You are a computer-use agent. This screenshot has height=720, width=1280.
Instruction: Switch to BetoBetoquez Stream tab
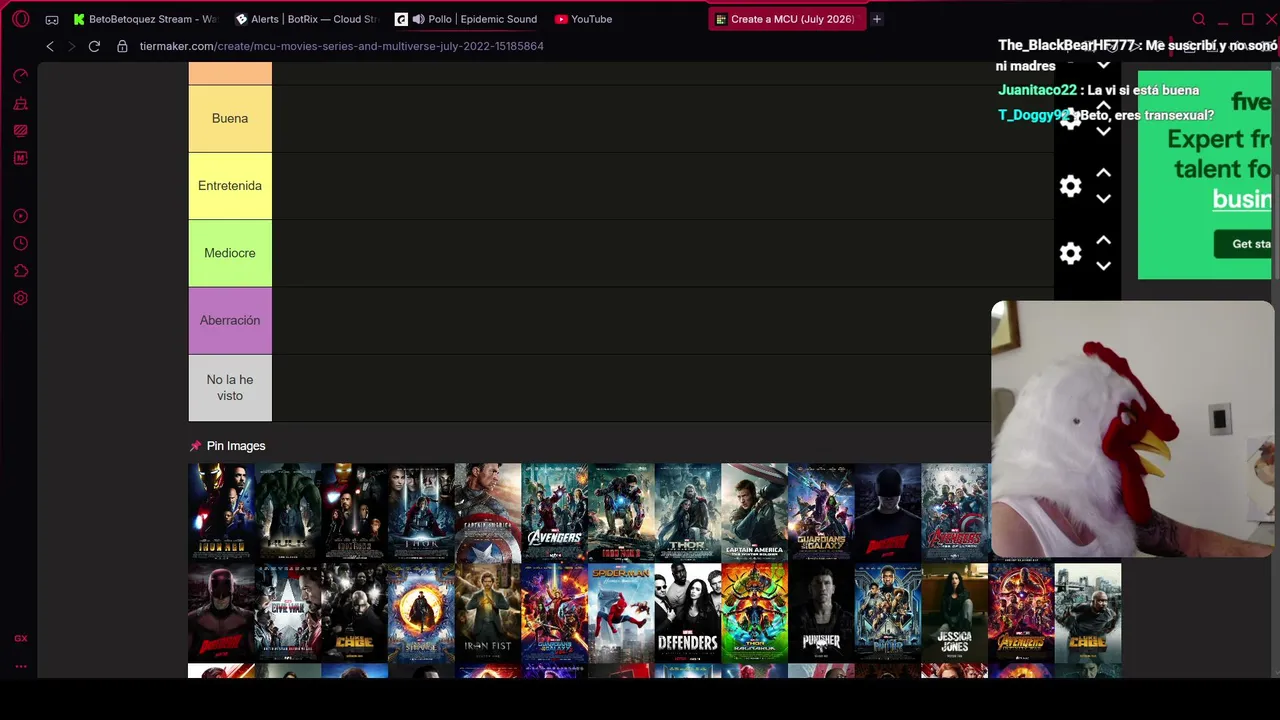pos(145,19)
